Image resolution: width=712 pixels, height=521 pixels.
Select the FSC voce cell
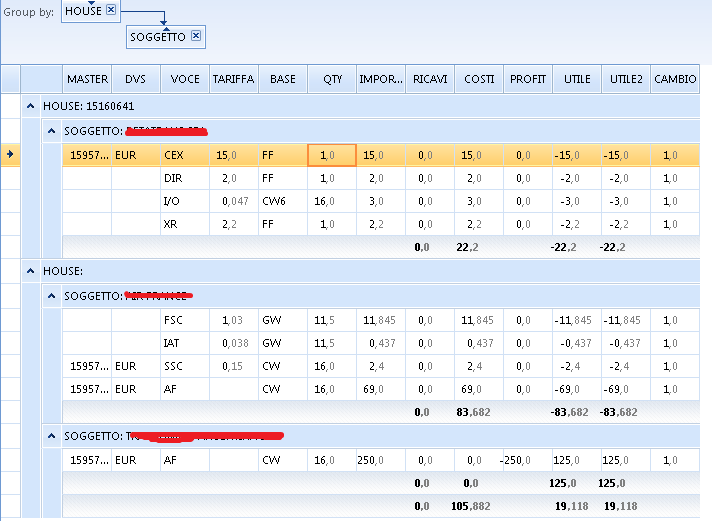tap(185, 320)
